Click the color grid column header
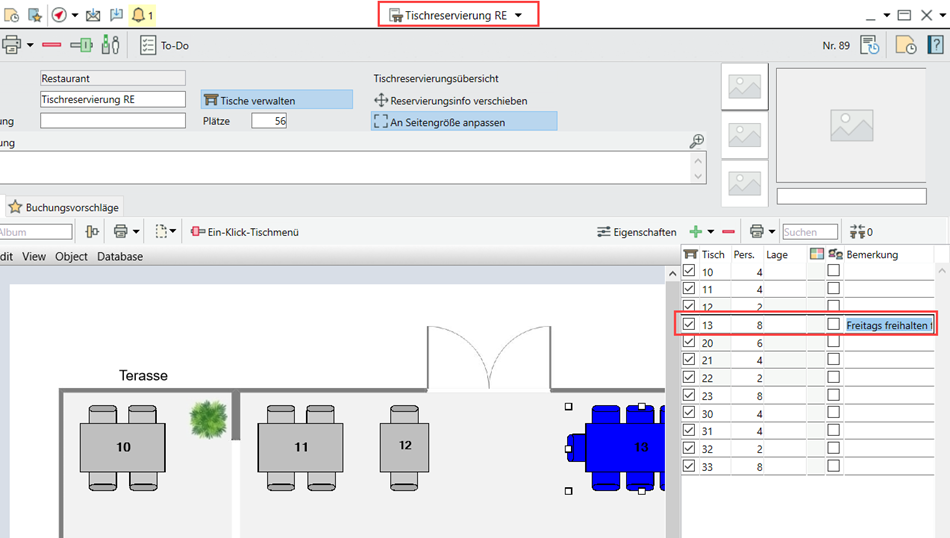 click(x=816, y=254)
